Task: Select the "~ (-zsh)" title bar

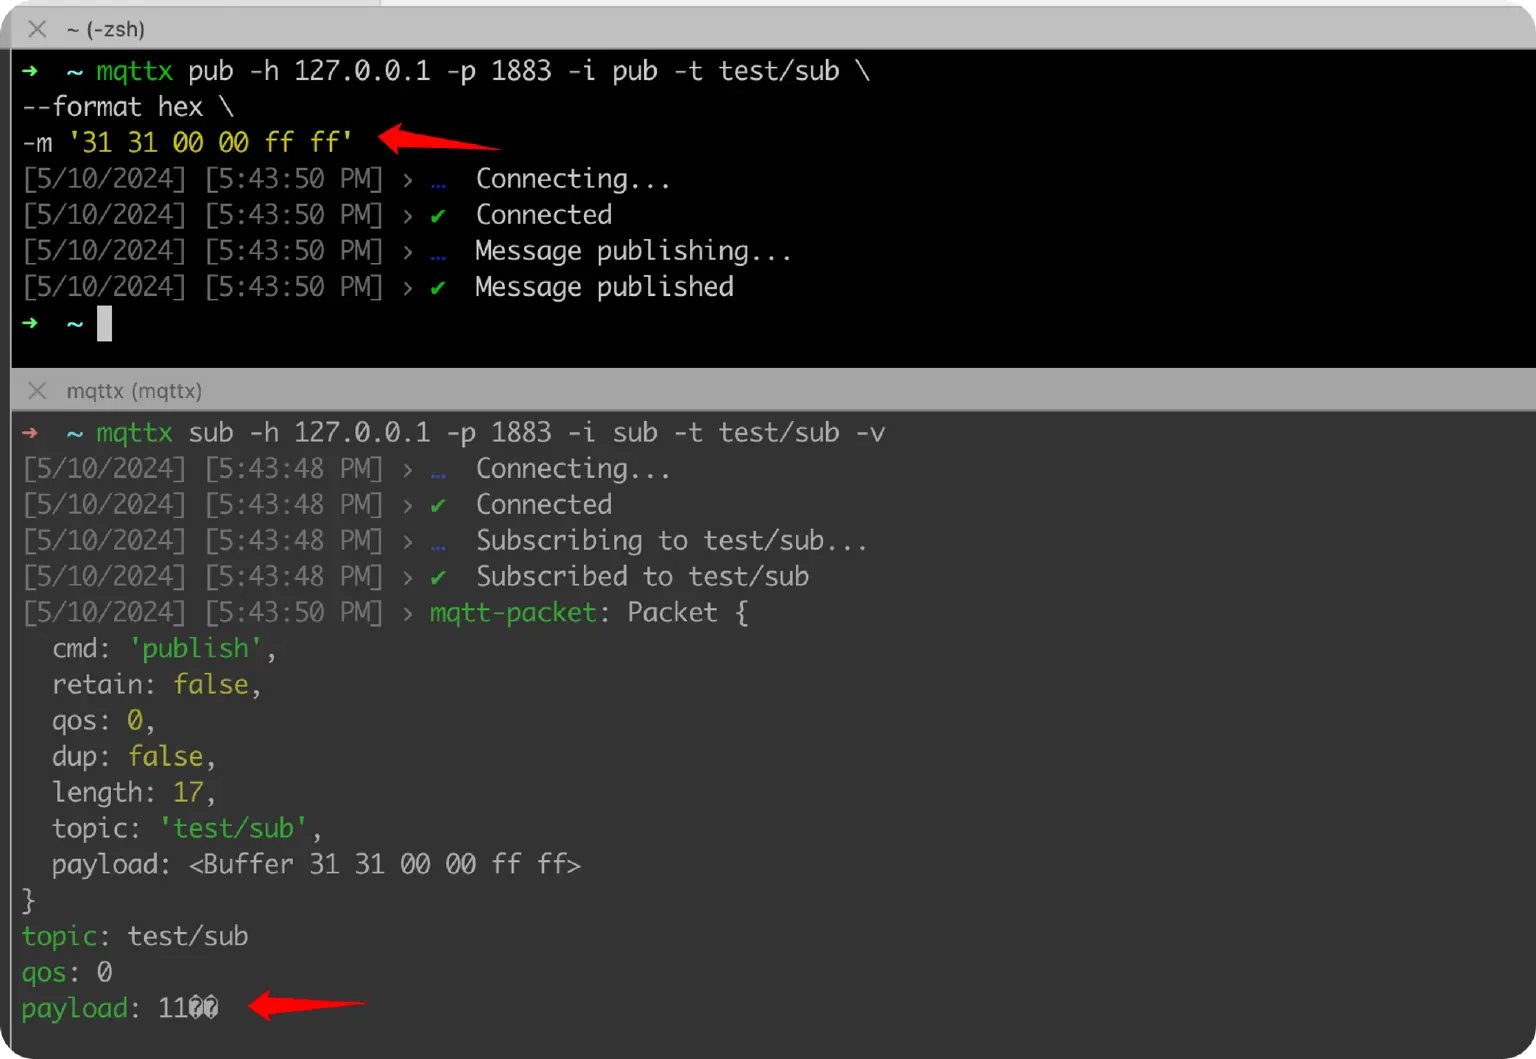Action: point(104,28)
